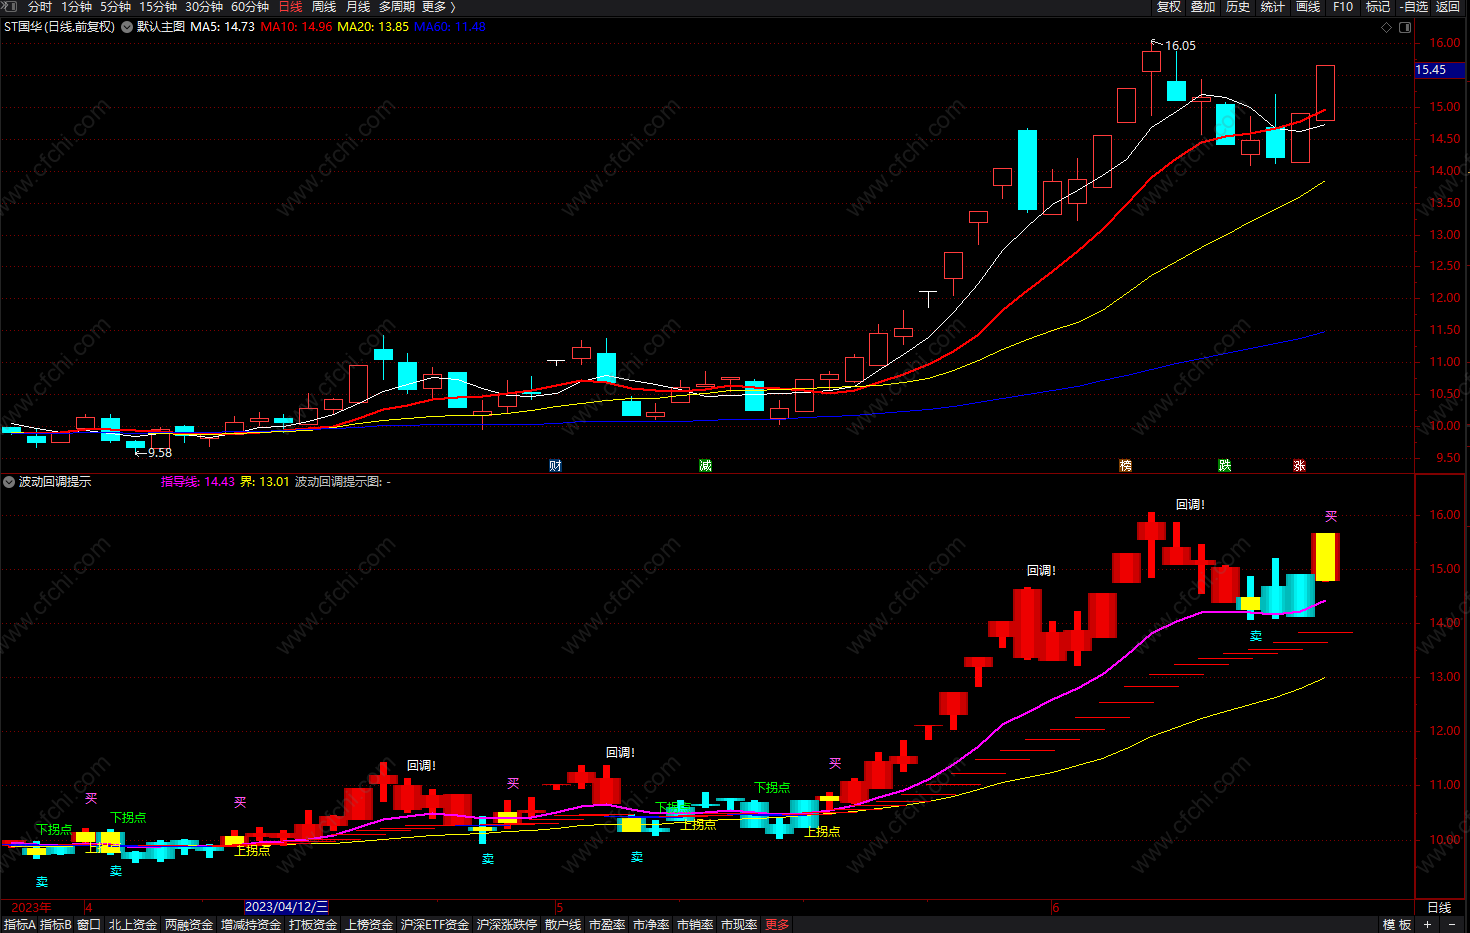Viewport: 1470px width, 933px height.
Task: Open the 波动回调提示 indicator dropdown arrow
Action: [x=9, y=482]
